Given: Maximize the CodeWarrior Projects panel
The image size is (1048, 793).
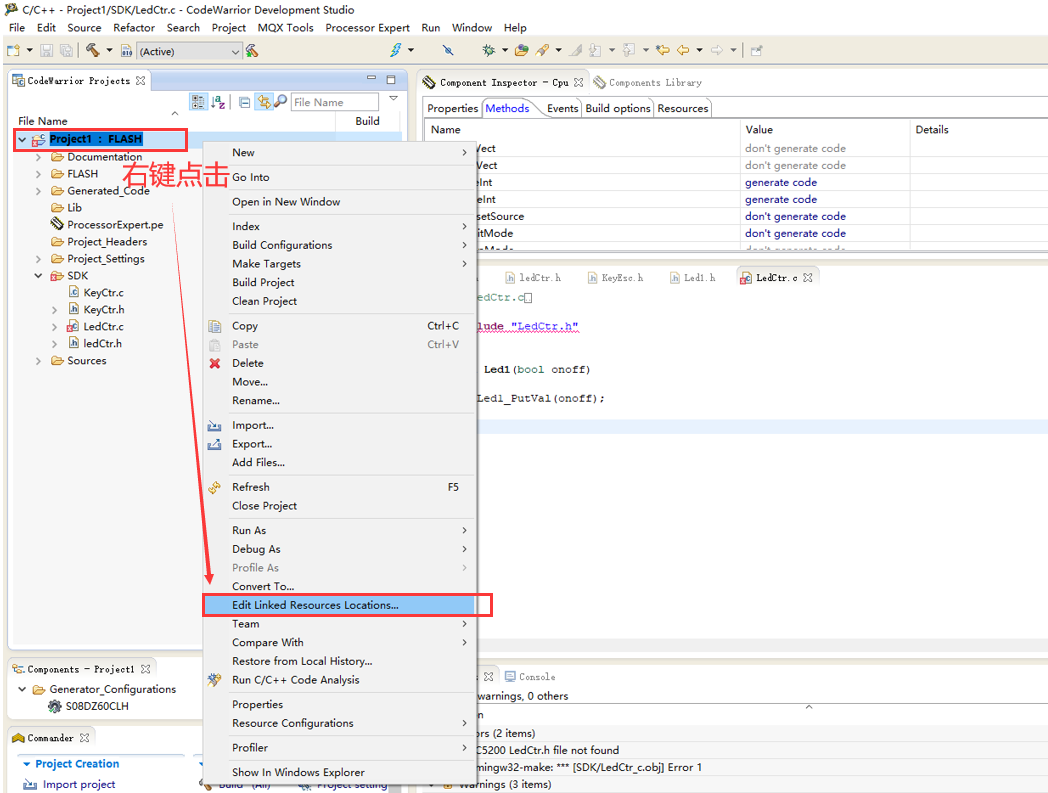Looking at the screenshot, I should click(x=391, y=80).
